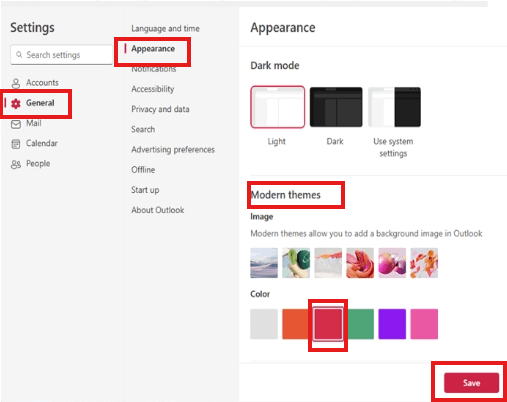Open the People settings category

click(x=38, y=164)
